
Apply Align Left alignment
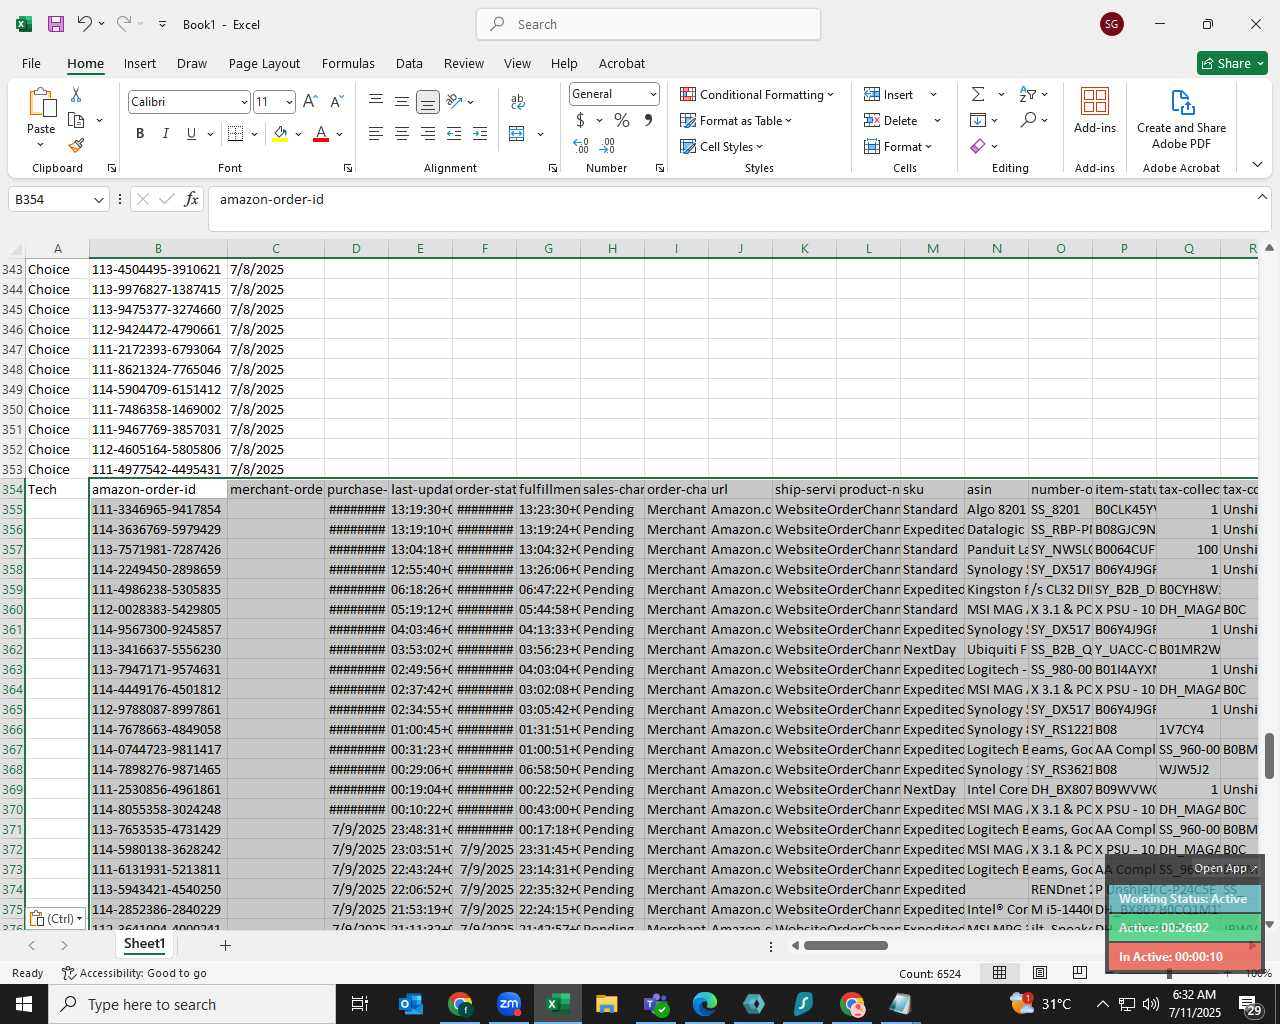click(x=376, y=133)
